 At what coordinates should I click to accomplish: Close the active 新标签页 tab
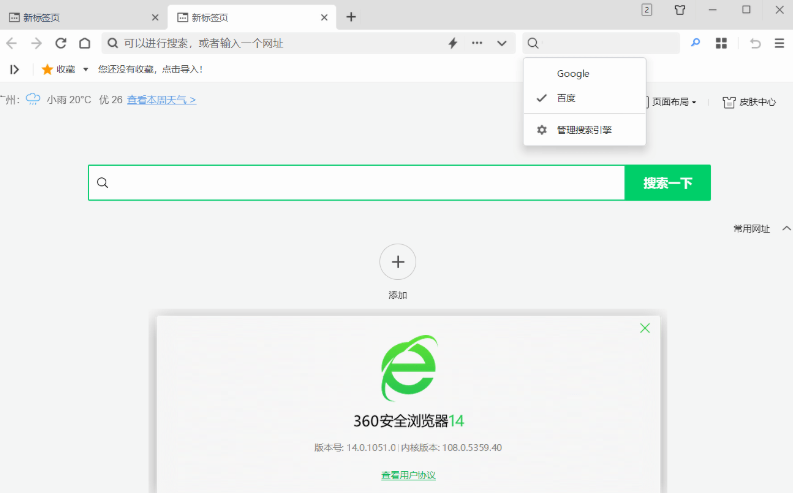click(324, 18)
